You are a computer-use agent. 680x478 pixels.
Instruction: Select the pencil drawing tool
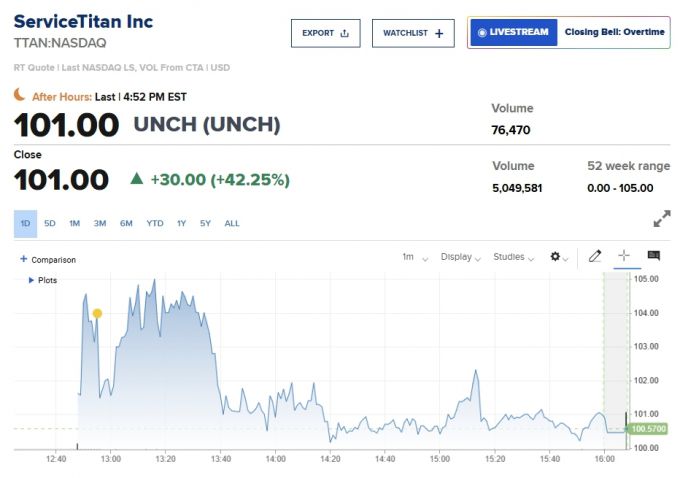pos(595,257)
